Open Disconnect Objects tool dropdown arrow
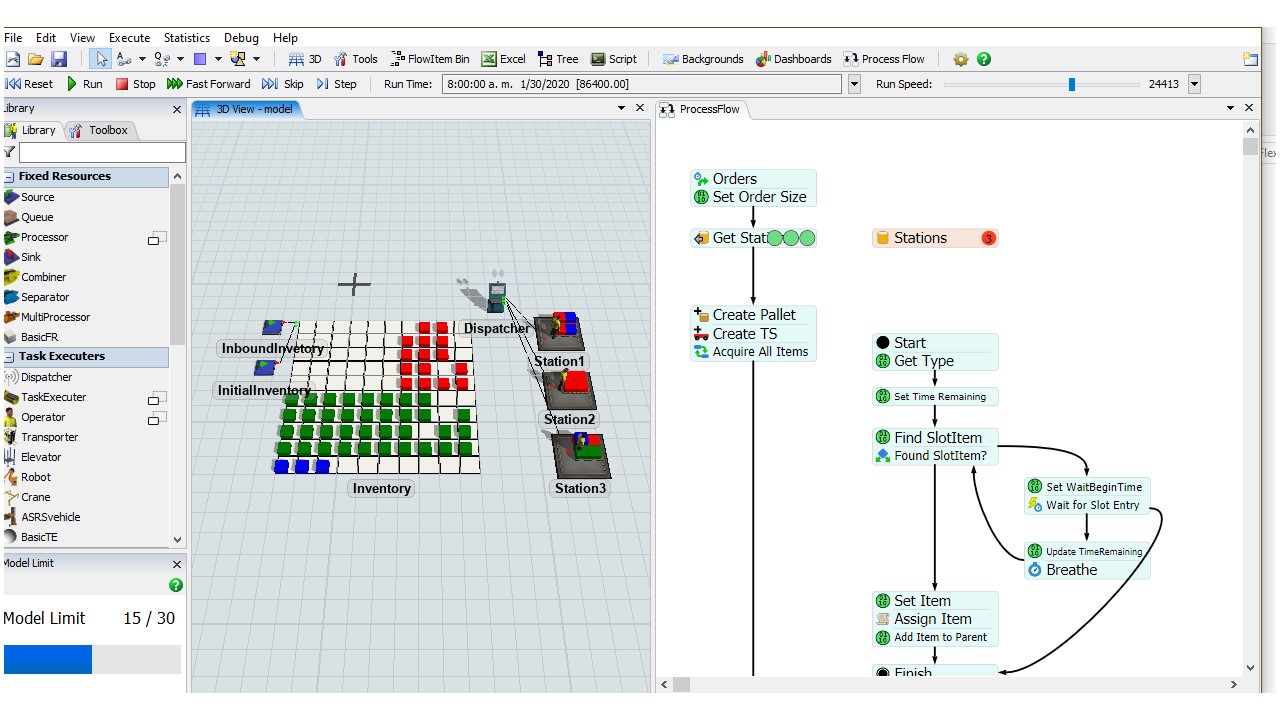This screenshot has height=720, width=1280. coord(180,59)
